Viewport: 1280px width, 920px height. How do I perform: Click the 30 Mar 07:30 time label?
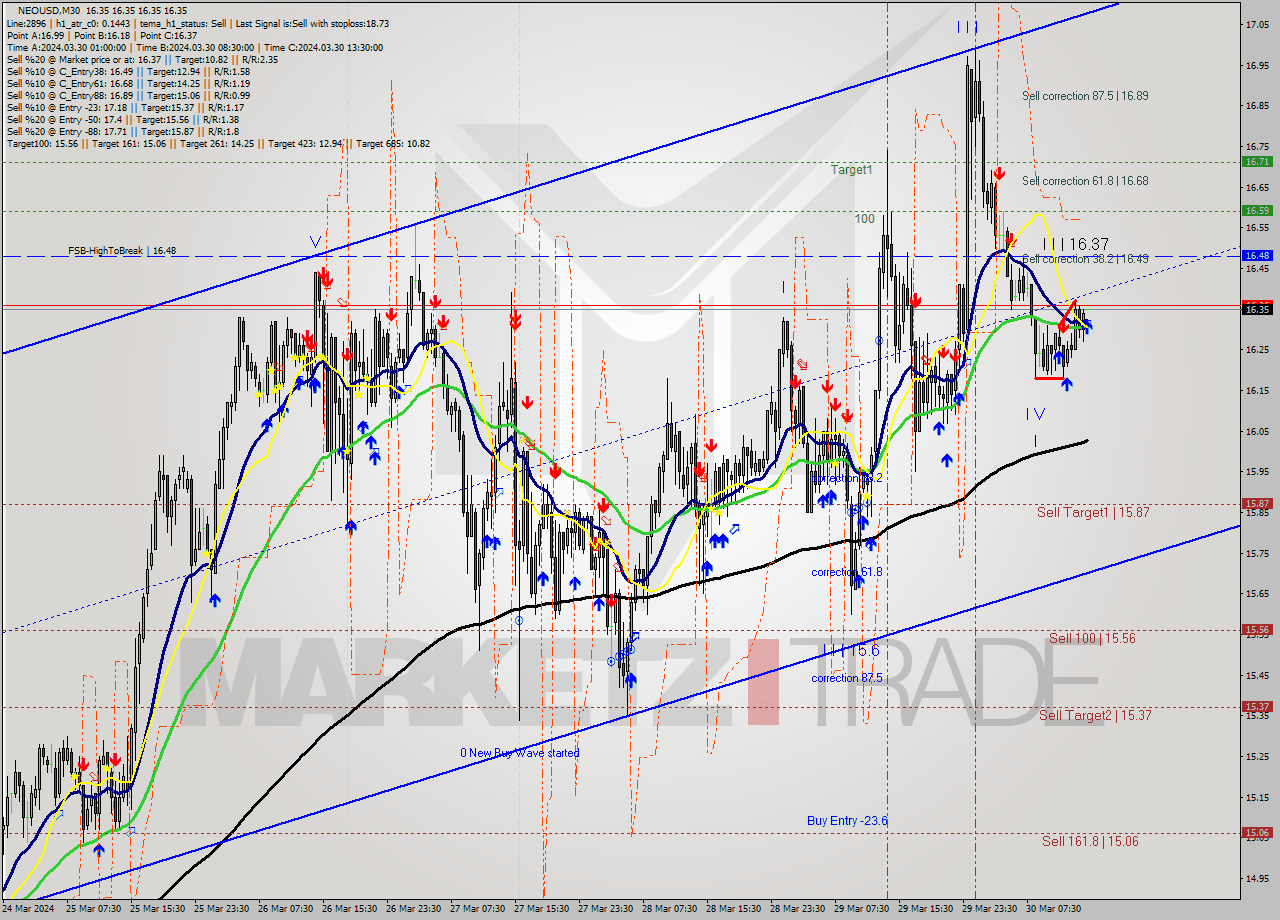click(1054, 909)
